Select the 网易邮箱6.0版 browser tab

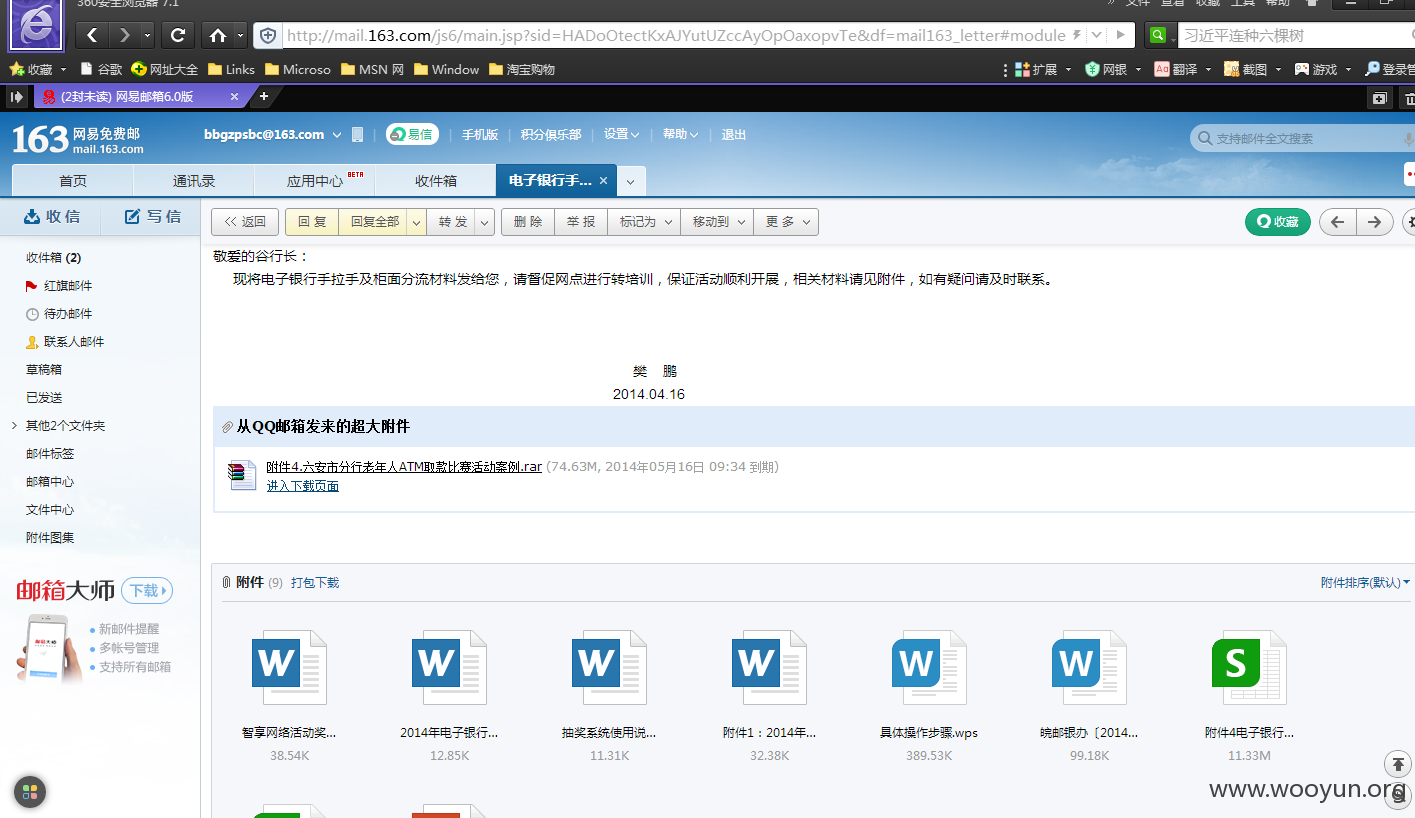point(139,97)
